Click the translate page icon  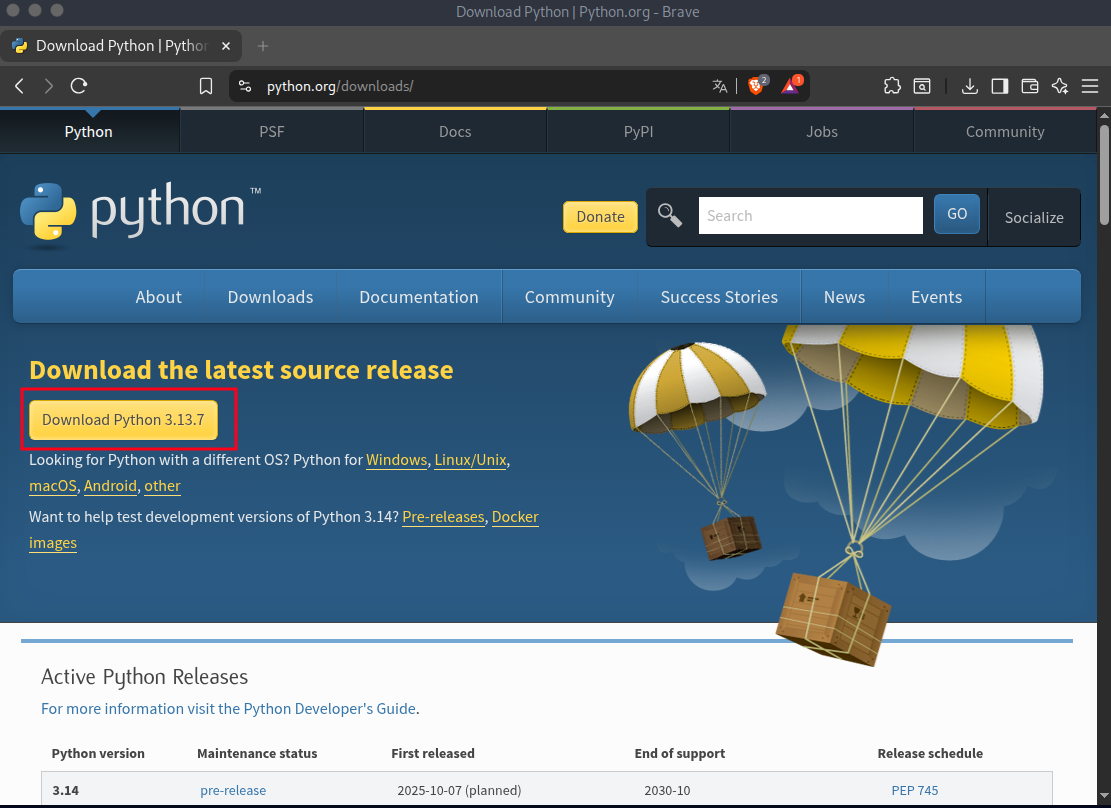(719, 86)
